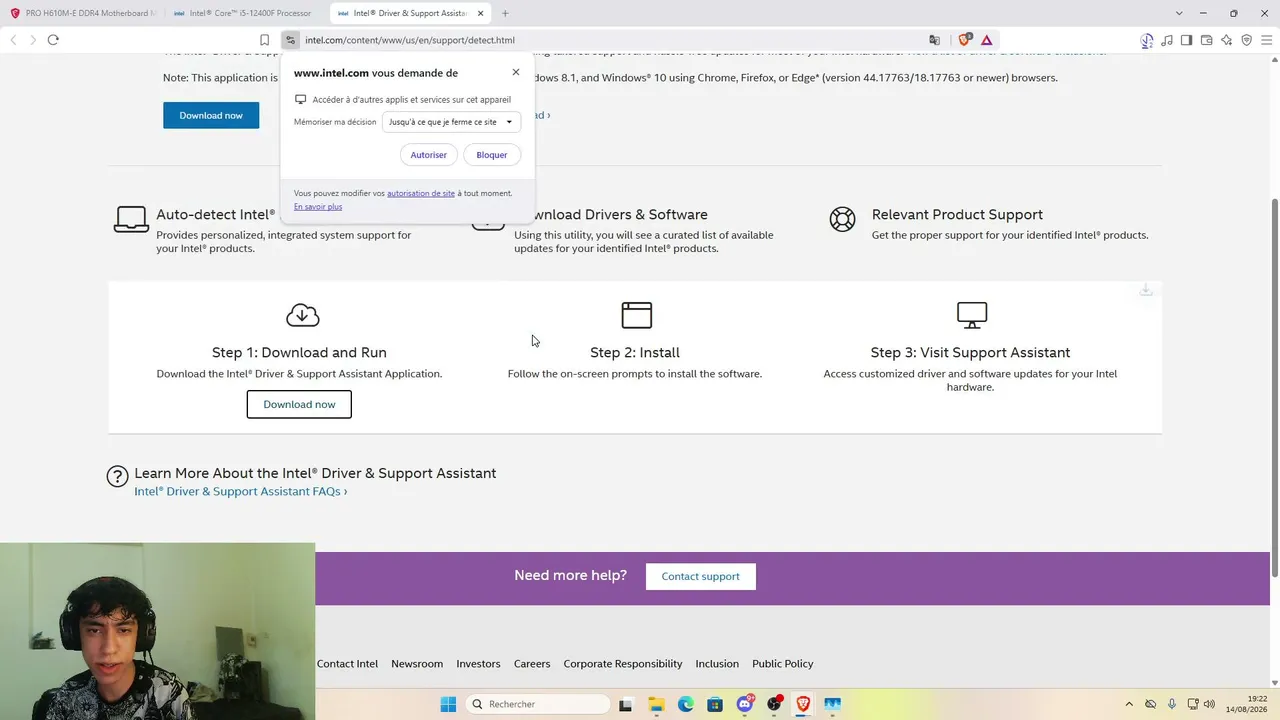Open Discord from the taskbar
Screen dimensions: 1280x720
tap(745, 704)
